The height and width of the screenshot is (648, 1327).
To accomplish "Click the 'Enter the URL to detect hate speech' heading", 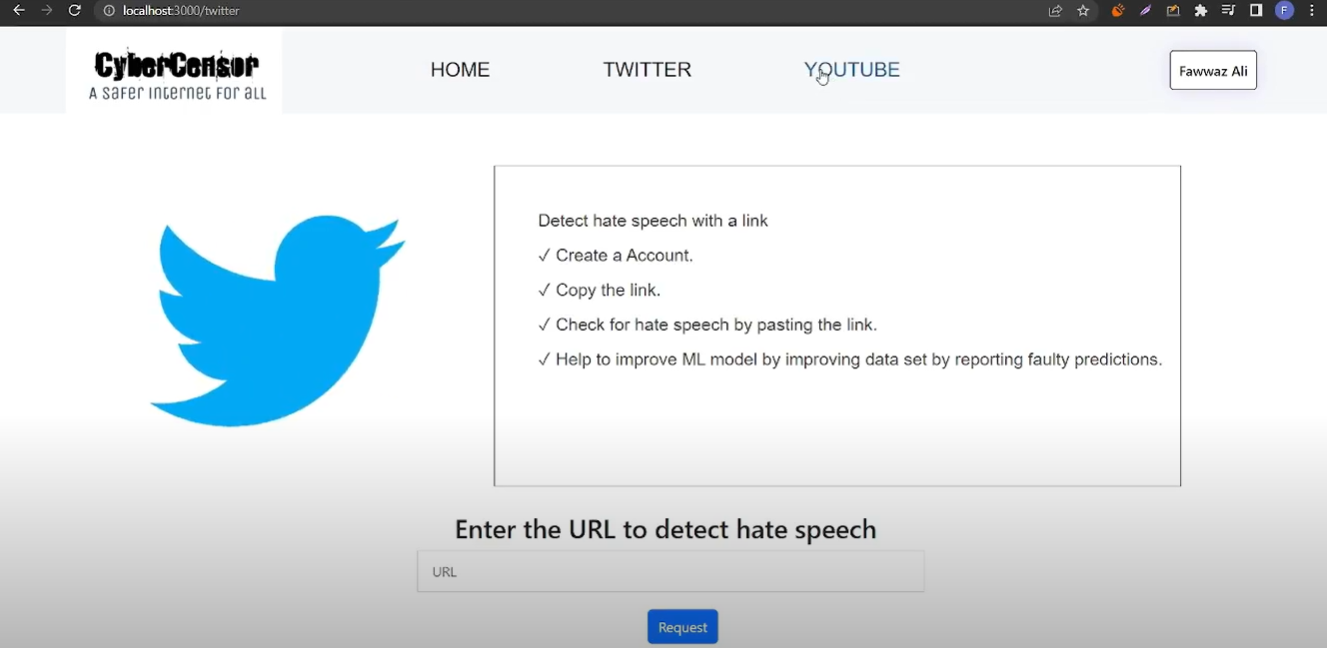I will (x=666, y=529).
